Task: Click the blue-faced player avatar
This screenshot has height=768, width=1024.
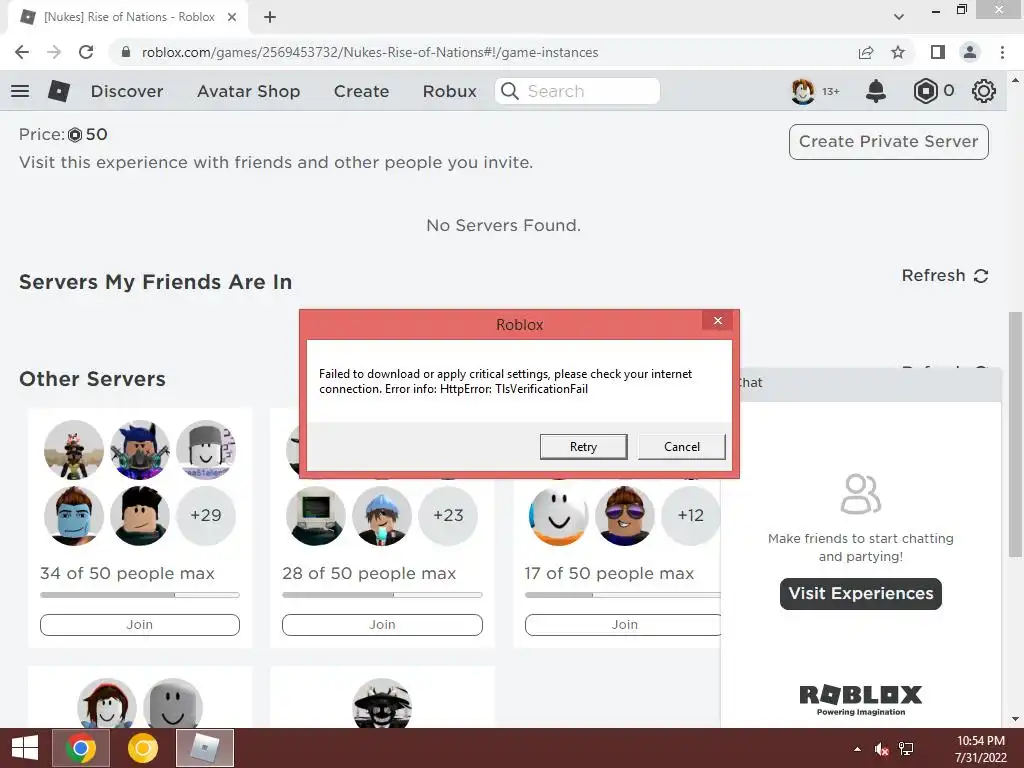Action: coord(74,515)
